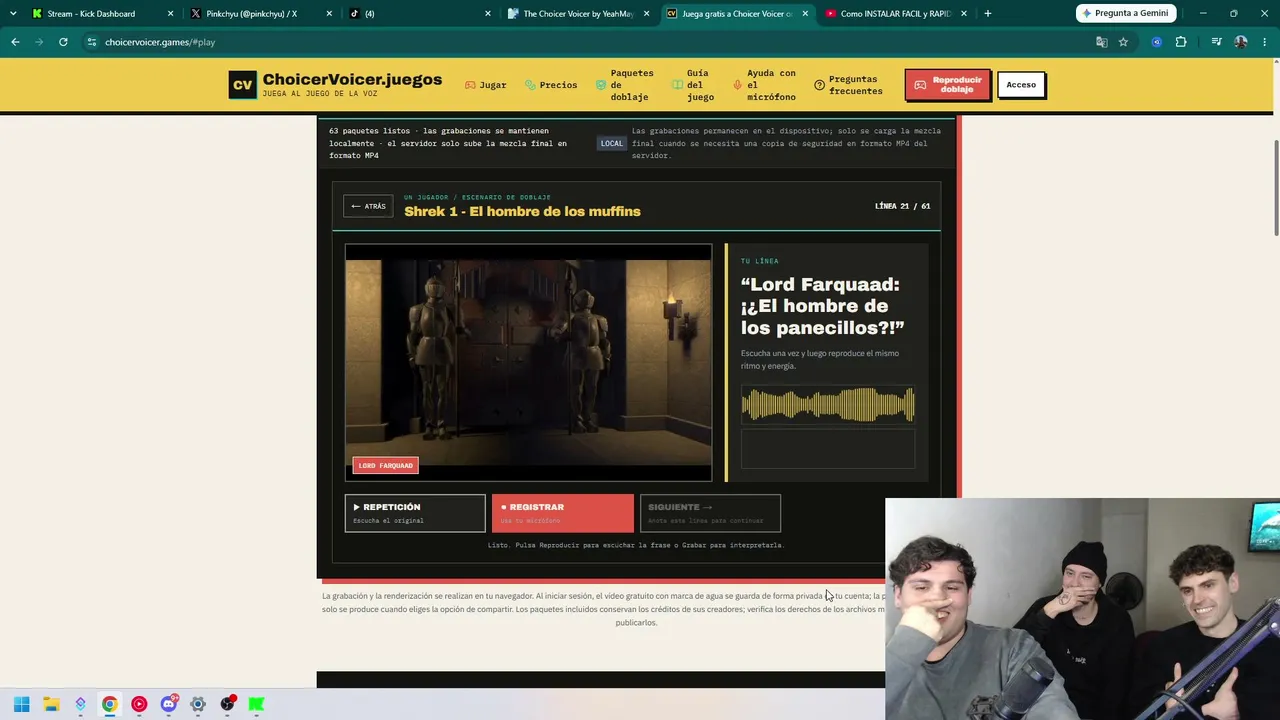
Task: Open the Chrome three-dot menu
Action: click(x=1265, y=42)
